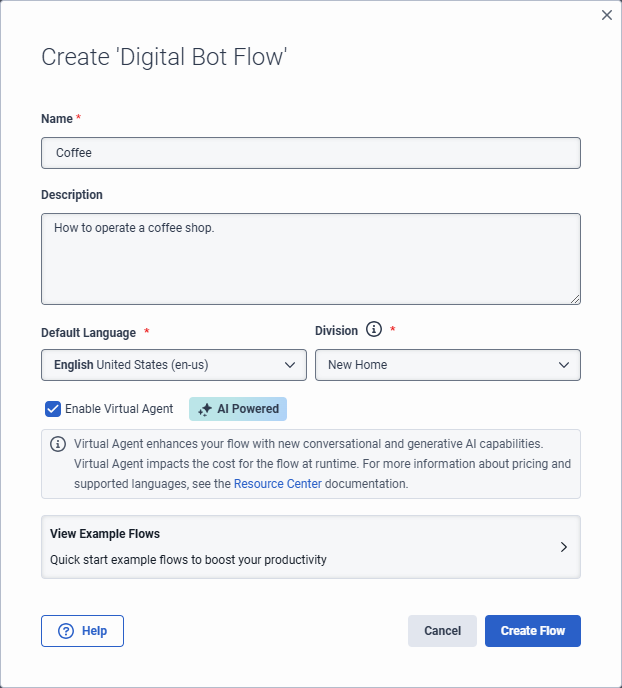Click the question mark icon in Help

point(66,631)
